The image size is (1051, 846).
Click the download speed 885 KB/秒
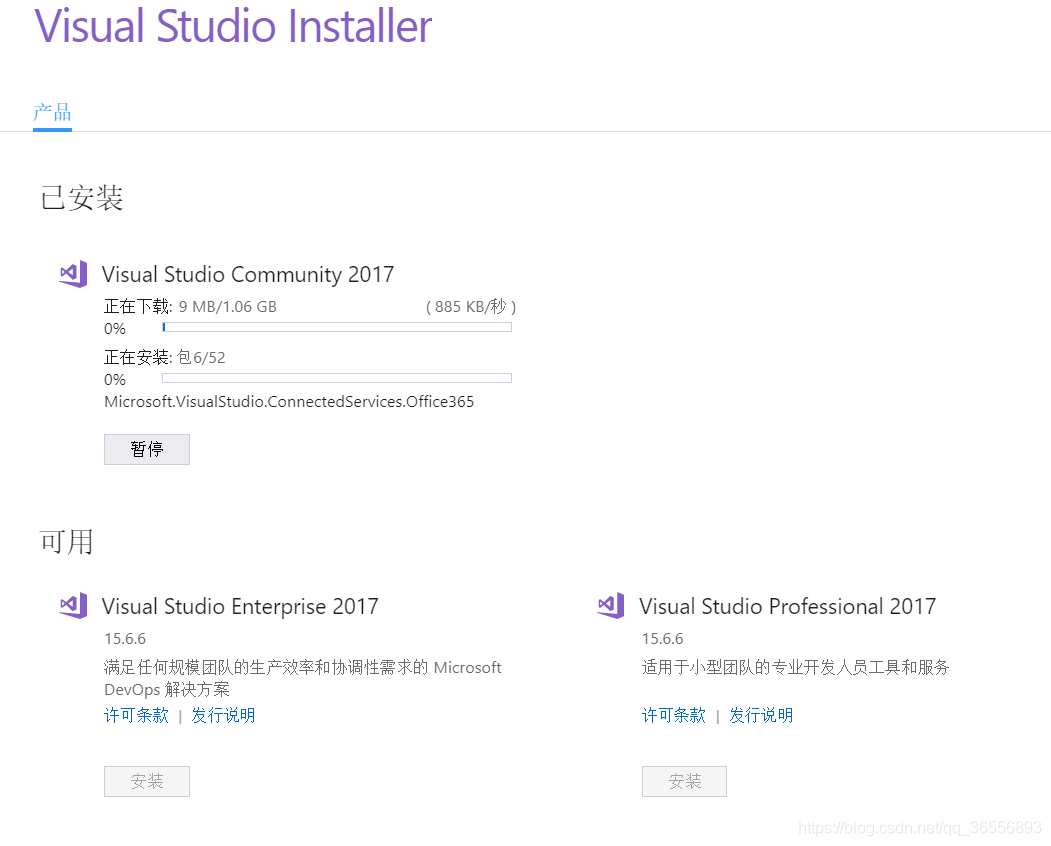pyautogui.click(x=471, y=307)
